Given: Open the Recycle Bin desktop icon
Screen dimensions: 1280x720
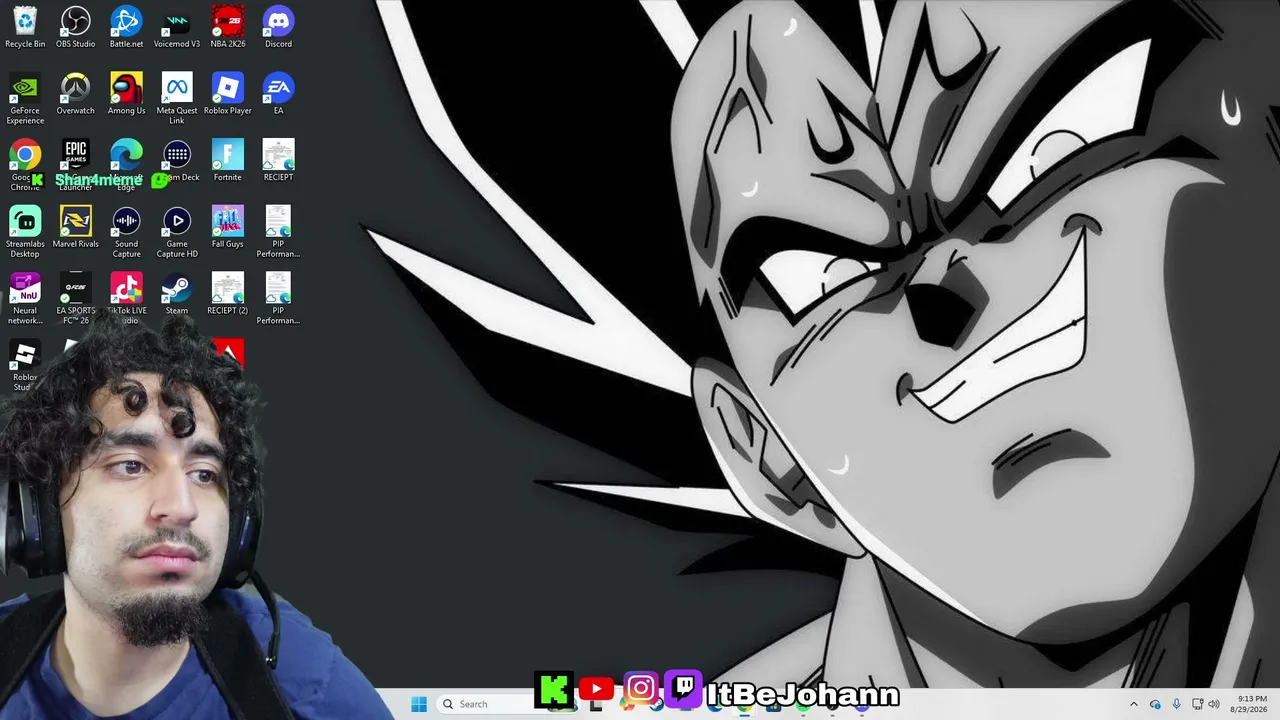Looking at the screenshot, I should point(25,27).
